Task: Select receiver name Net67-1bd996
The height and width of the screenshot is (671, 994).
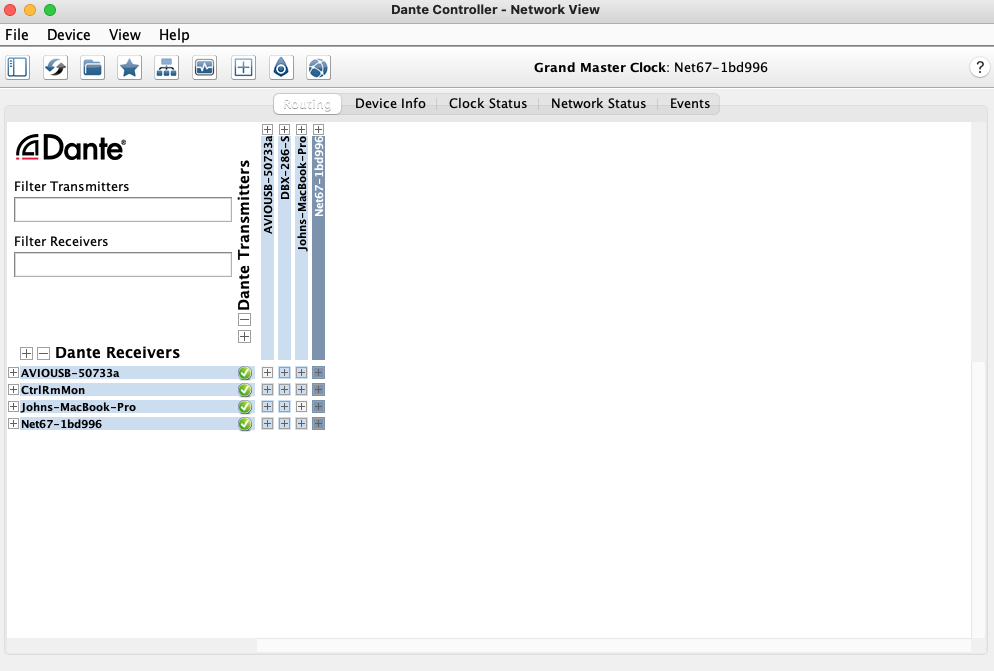Action: tap(61, 424)
